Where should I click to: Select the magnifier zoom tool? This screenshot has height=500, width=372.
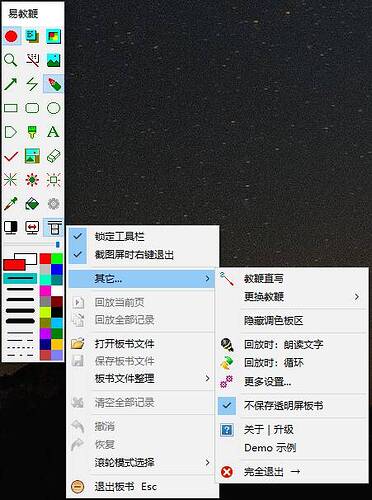(x=11, y=60)
